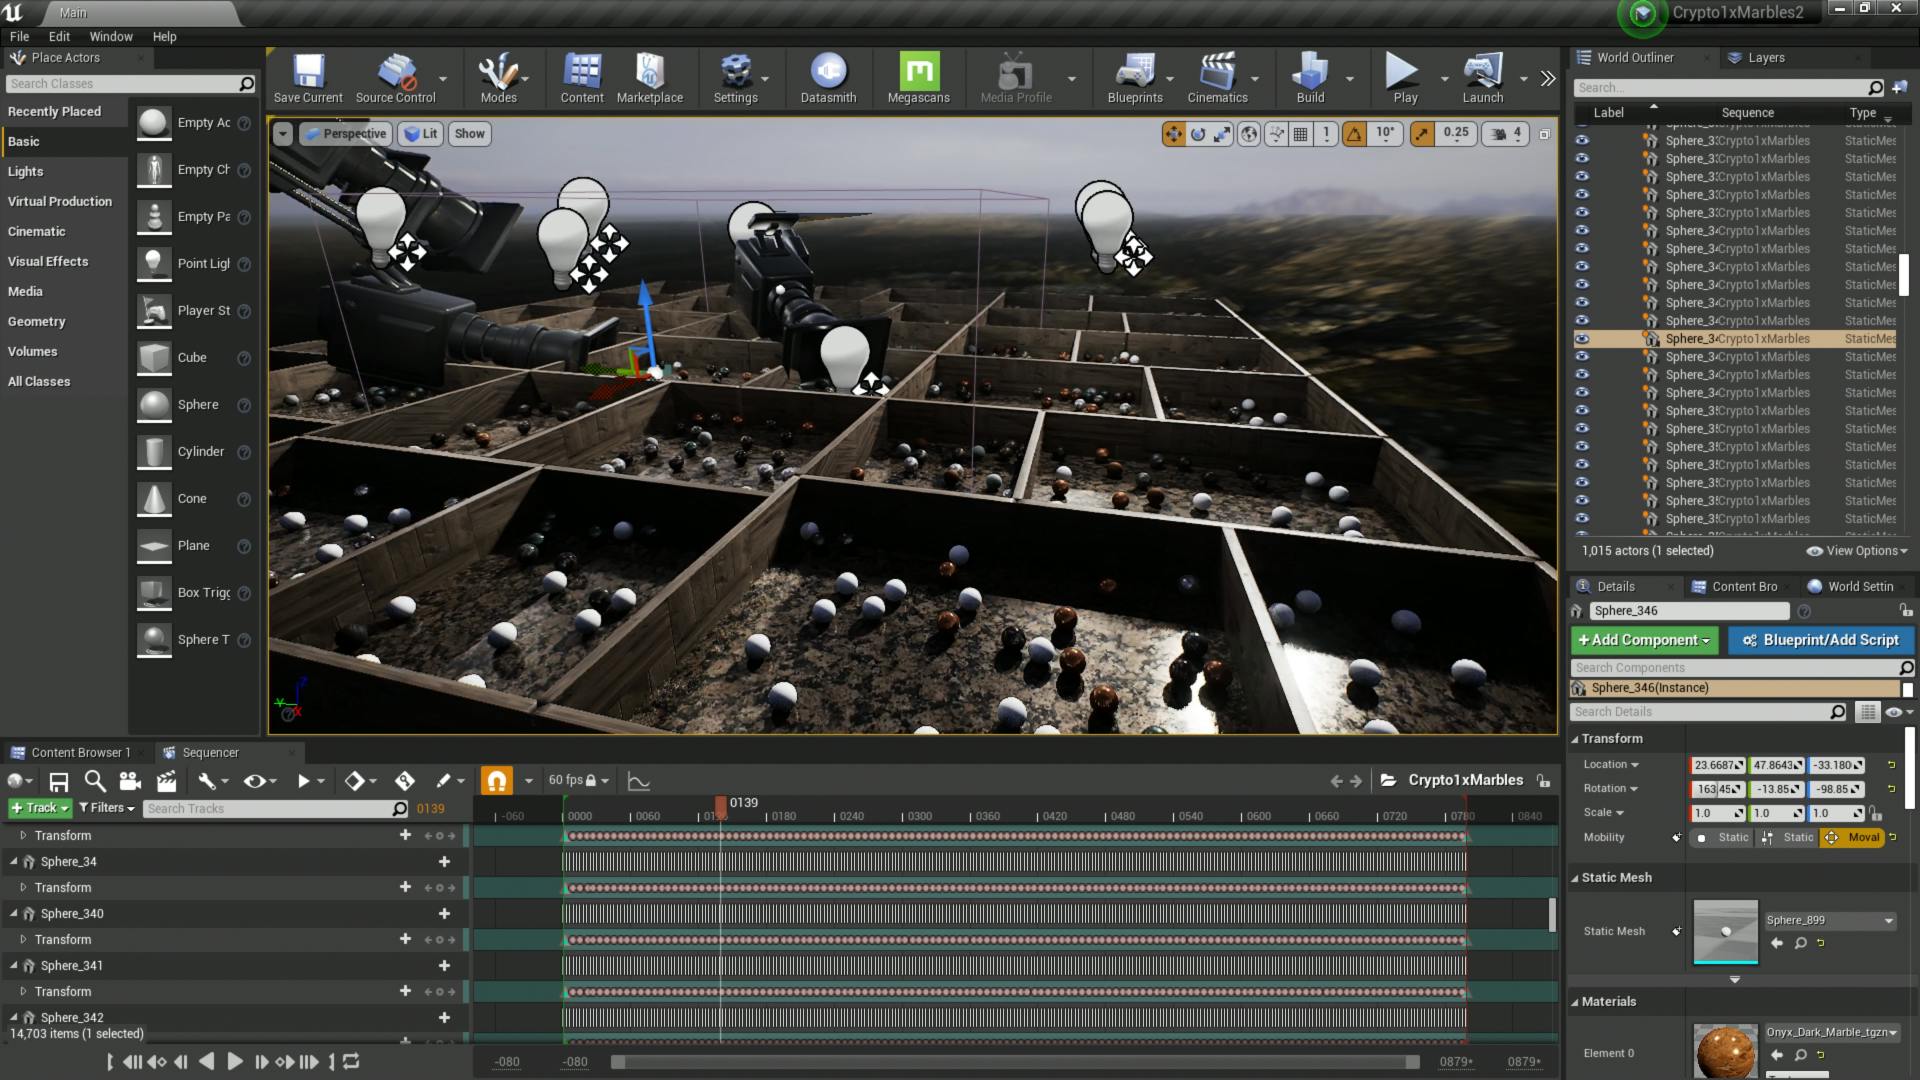Click the Blueprint/Add Script button

point(1820,640)
